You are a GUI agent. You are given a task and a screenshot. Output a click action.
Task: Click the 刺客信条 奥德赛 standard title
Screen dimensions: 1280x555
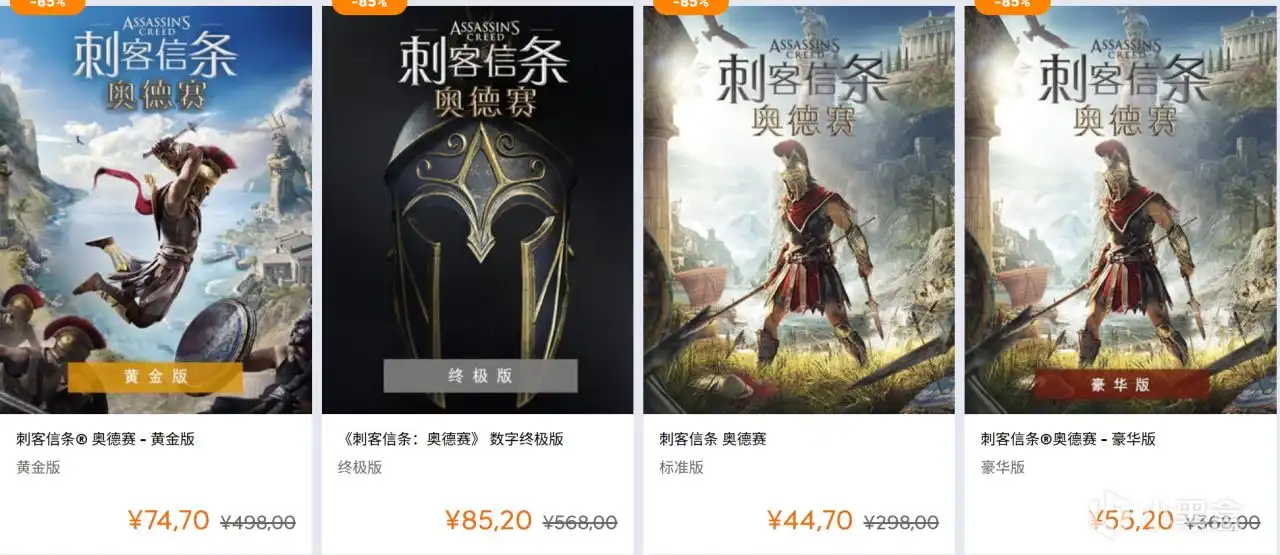tap(713, 439)
